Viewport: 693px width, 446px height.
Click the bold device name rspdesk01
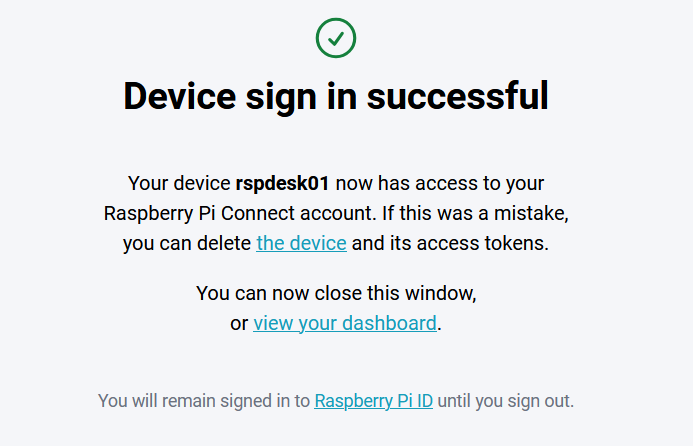pyautogui.click(x=282, y=184)
